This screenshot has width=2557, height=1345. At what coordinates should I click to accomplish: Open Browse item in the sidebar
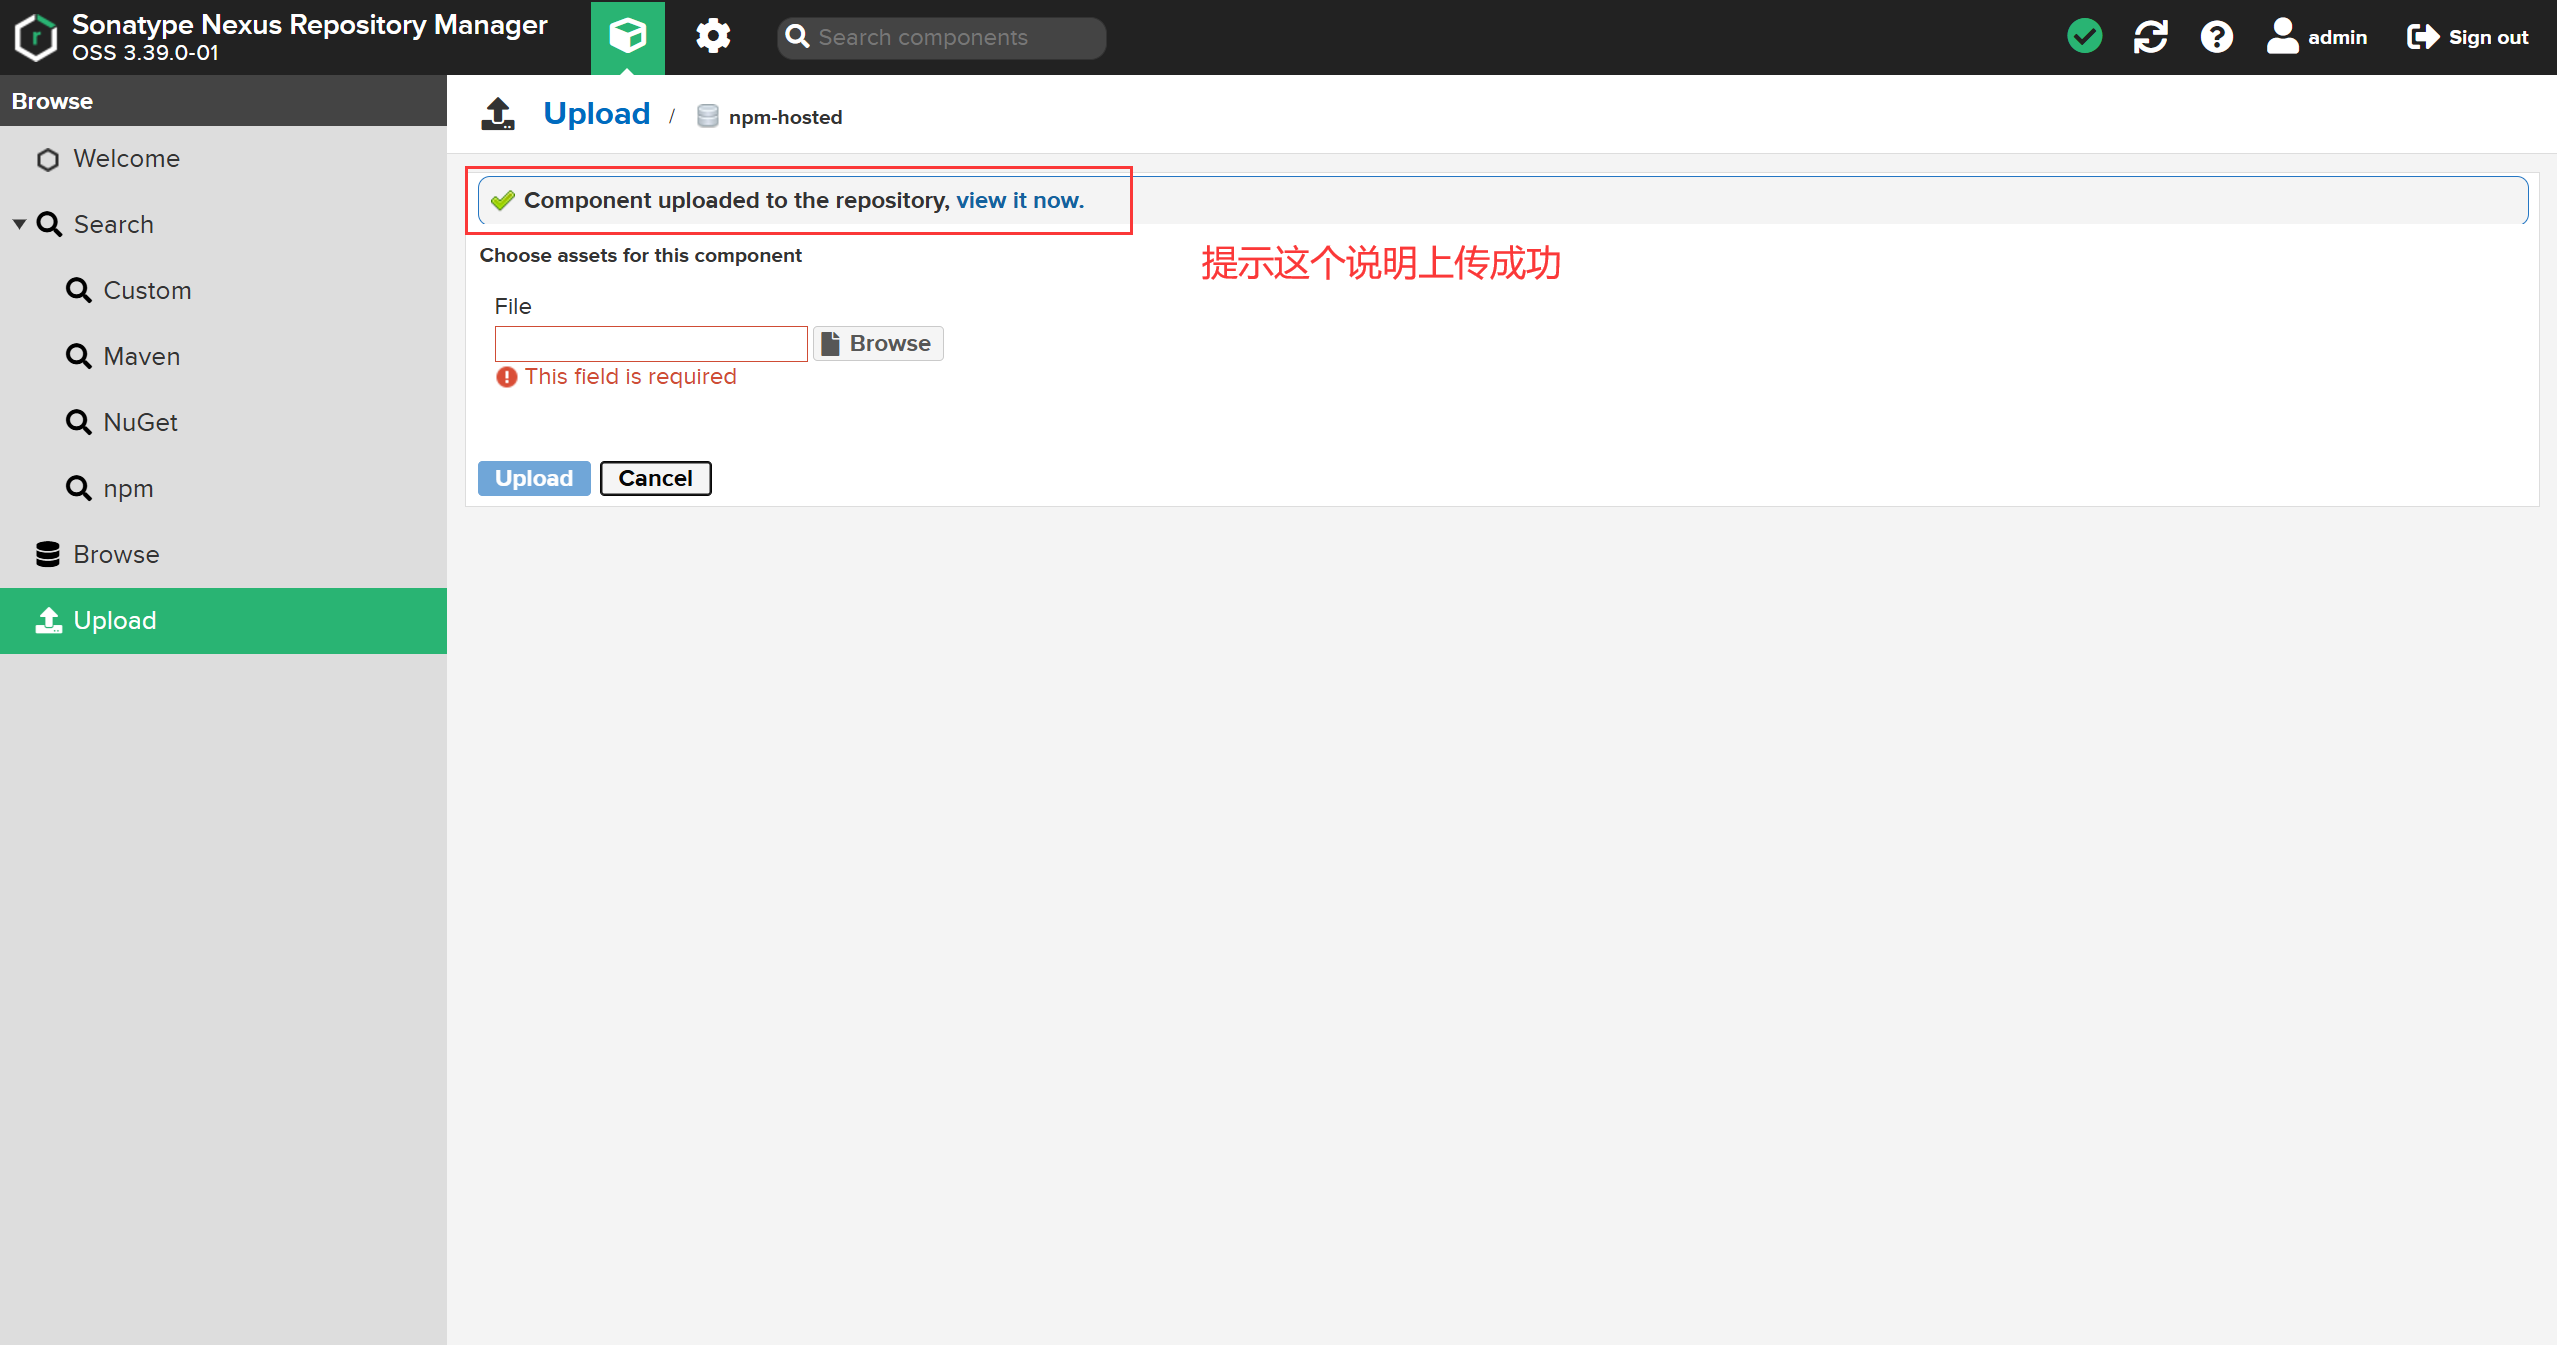(115, 555)
